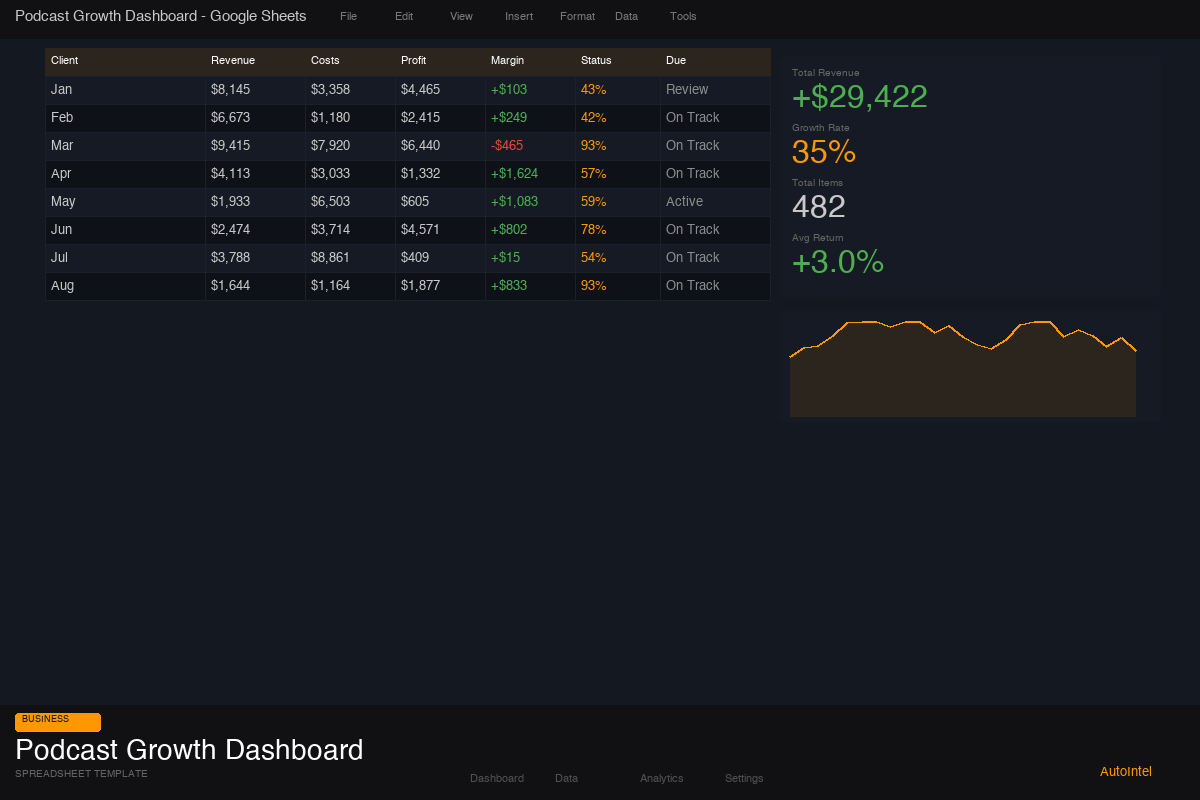Click margin cell +$1,624
1200x800 pixels.
(x=530, y=174)
